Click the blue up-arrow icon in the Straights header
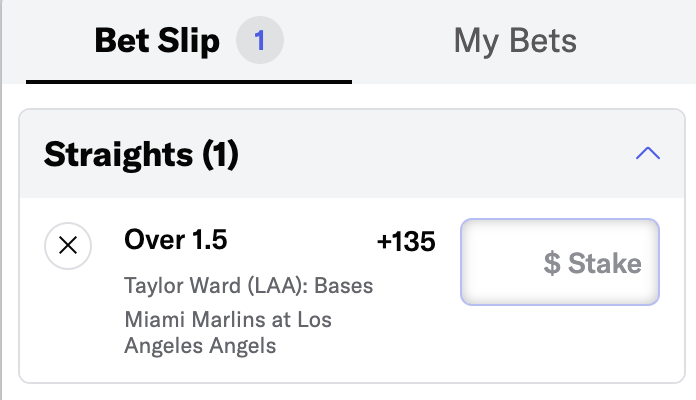 click(648, 153)
